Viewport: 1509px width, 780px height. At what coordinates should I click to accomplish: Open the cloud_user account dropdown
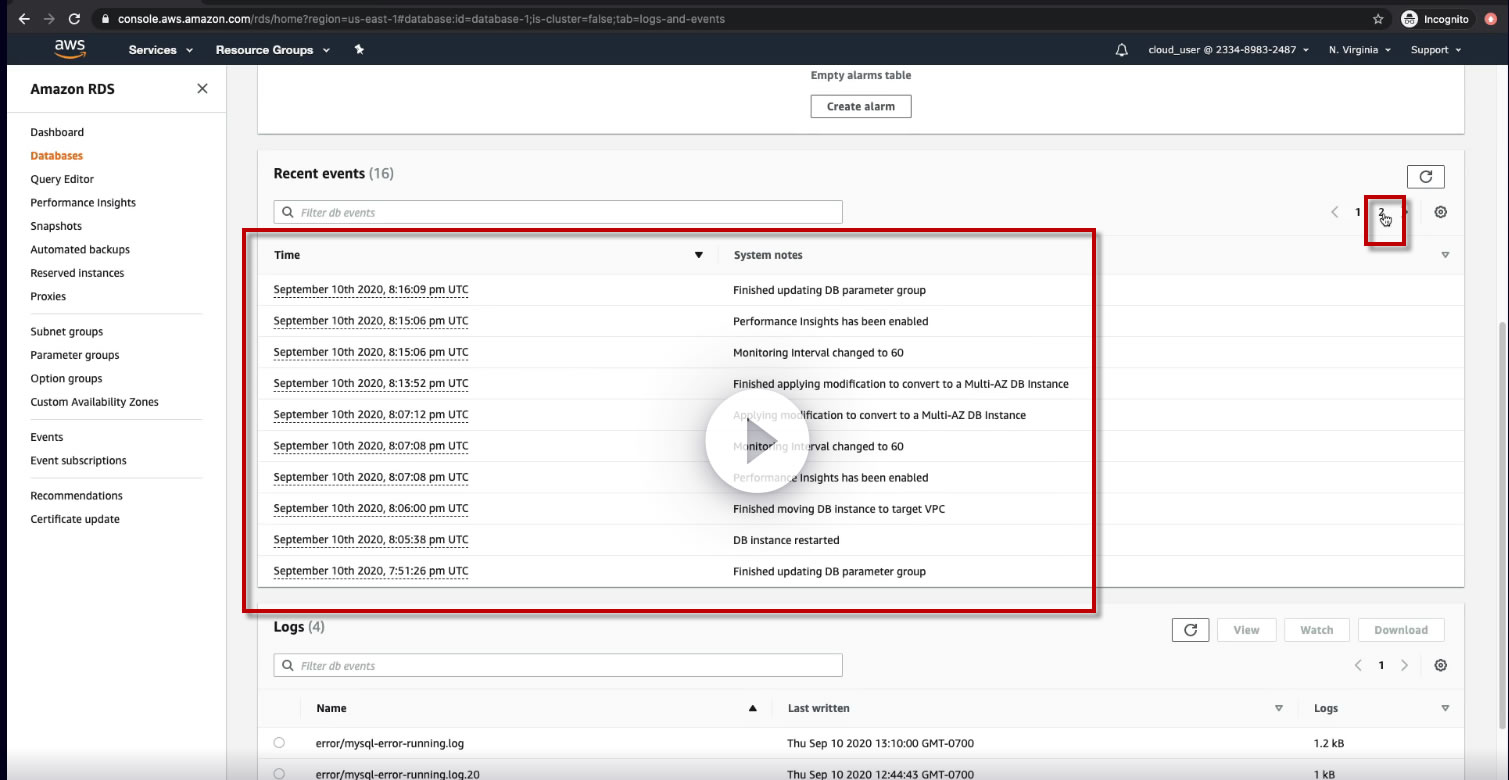click(x=1228, y=50)
